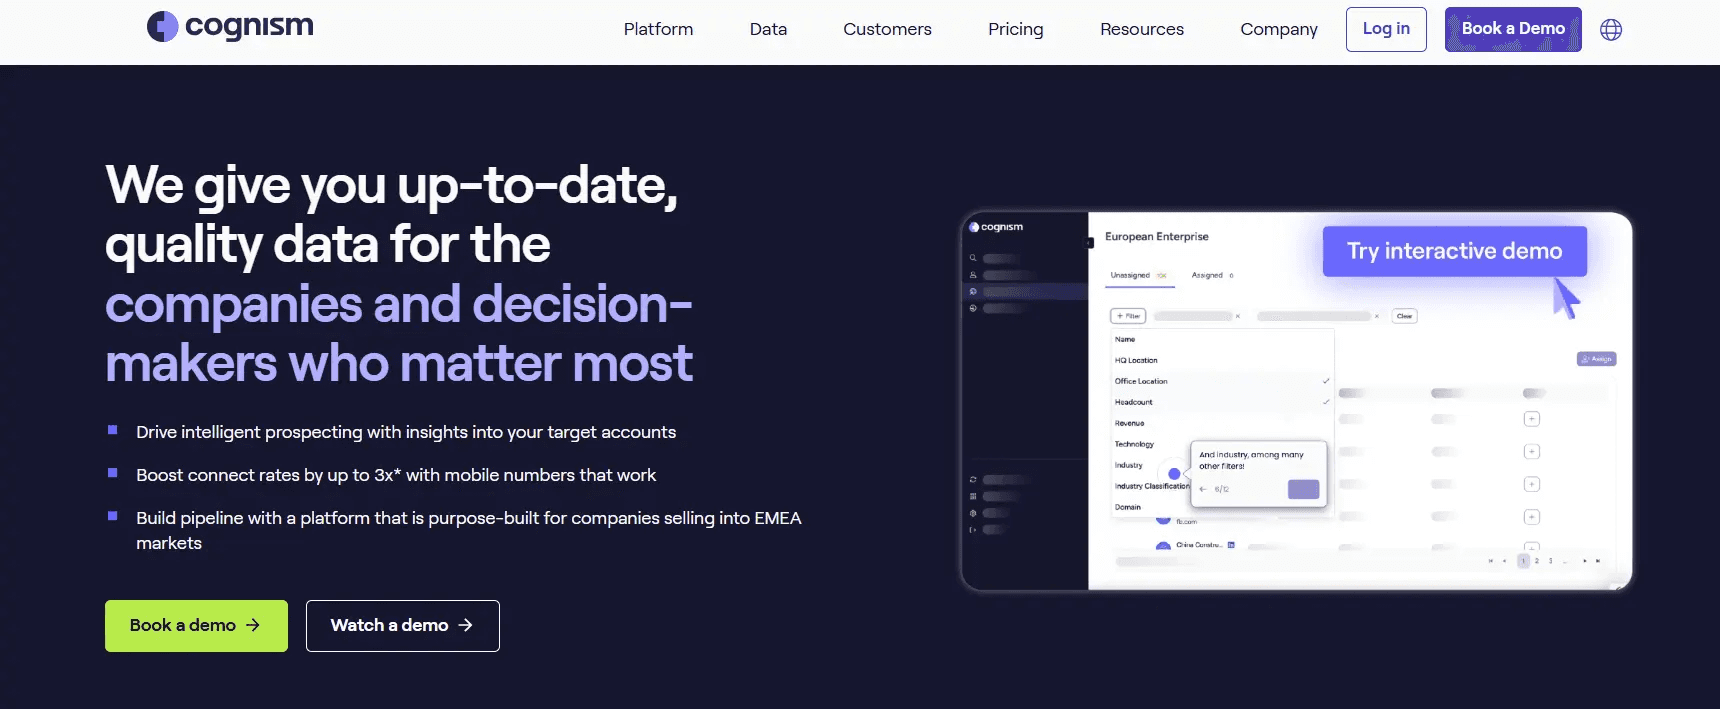Click the Try interactive demo button

(1454, 251)
